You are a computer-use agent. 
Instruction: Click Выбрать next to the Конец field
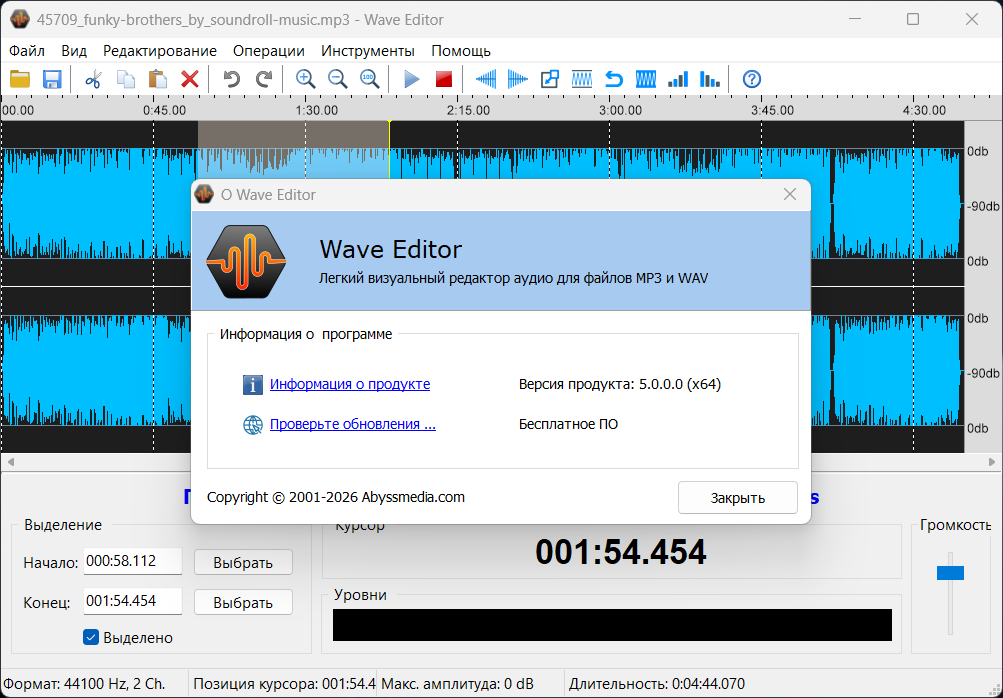pos(243,602)
